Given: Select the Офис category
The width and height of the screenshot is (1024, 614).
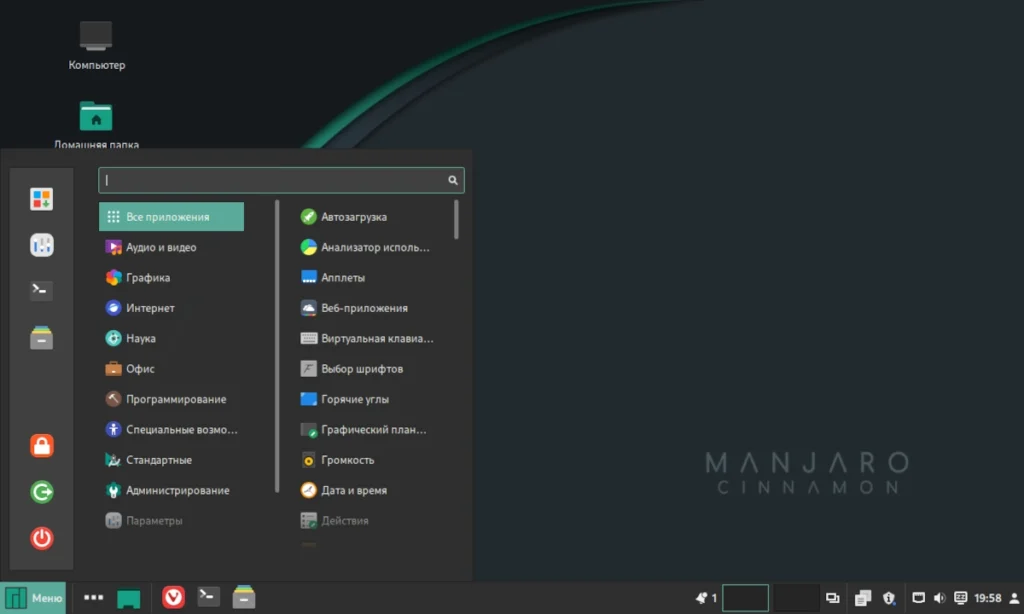Looking at the screenshot, I should coord(171,369).
